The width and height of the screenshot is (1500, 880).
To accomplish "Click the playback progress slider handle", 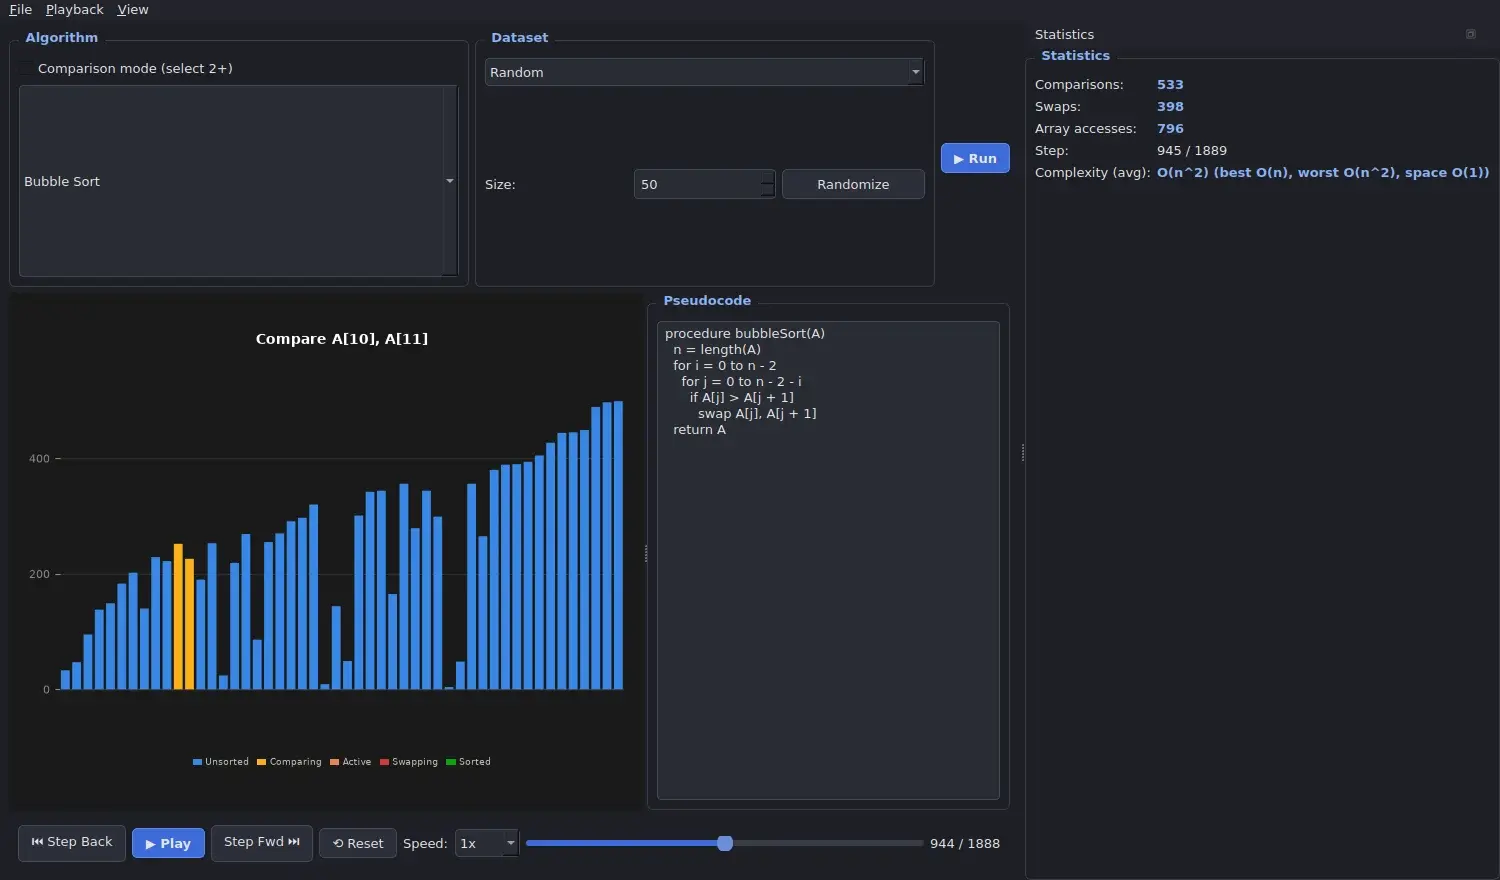I will click(725, 843).
